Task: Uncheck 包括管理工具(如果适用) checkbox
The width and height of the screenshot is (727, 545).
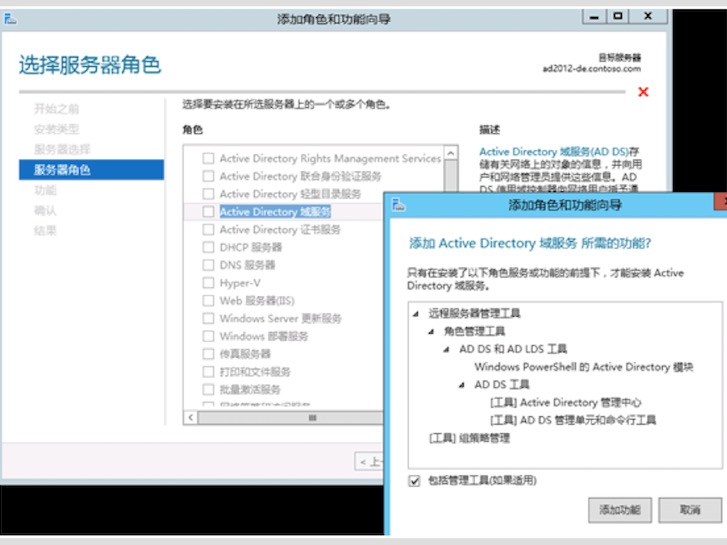Action: coord(414,481)
